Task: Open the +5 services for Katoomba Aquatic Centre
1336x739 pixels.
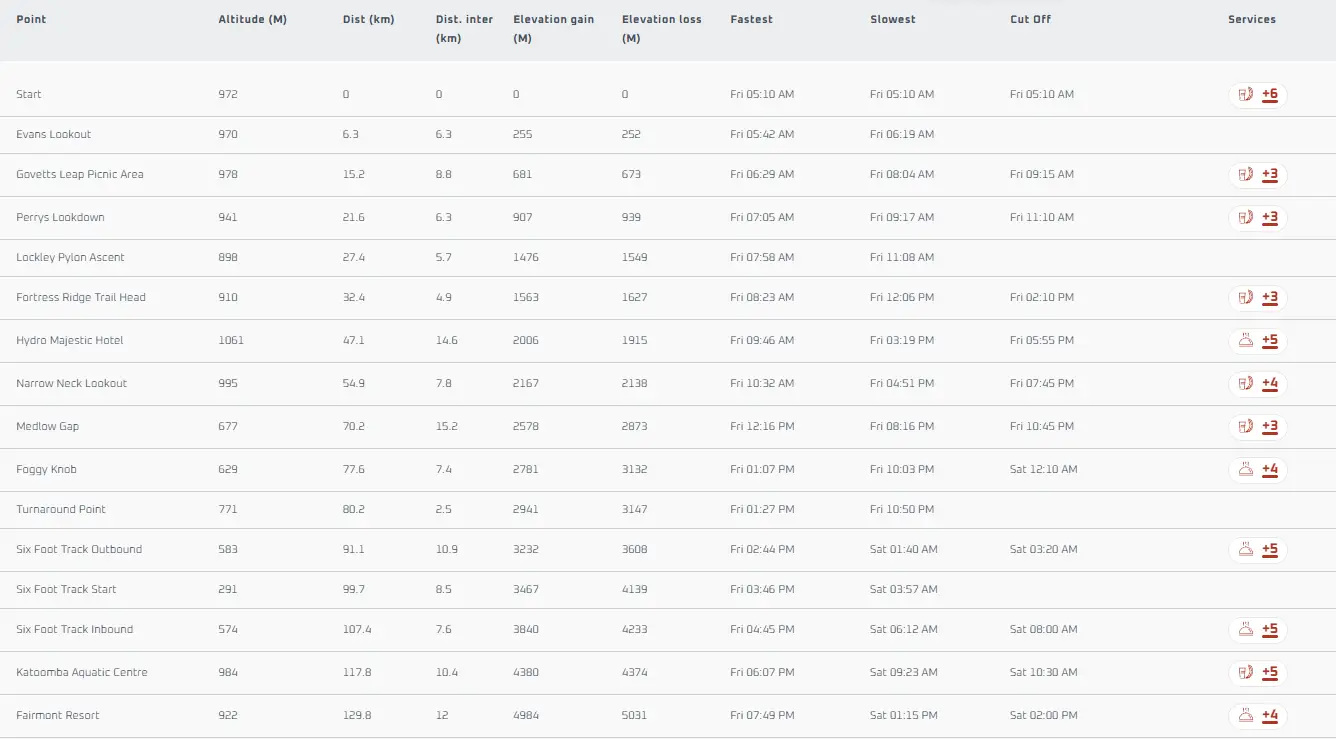Action: [1270, 672]
